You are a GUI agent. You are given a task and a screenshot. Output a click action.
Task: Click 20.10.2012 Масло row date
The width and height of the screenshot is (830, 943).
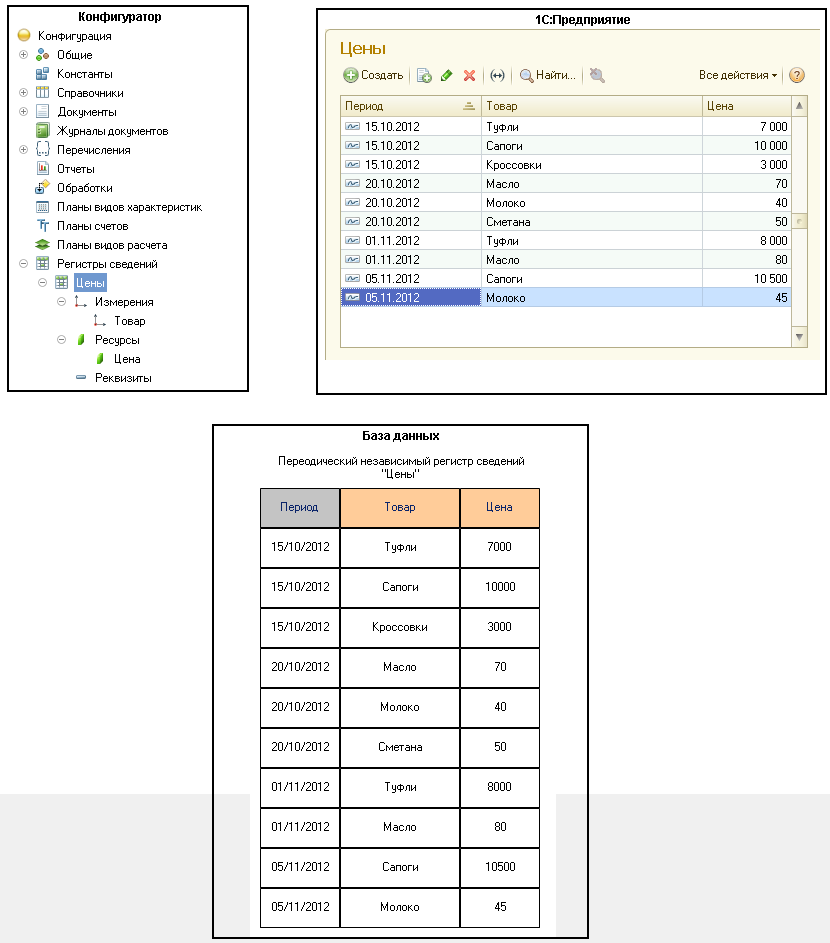392,184
